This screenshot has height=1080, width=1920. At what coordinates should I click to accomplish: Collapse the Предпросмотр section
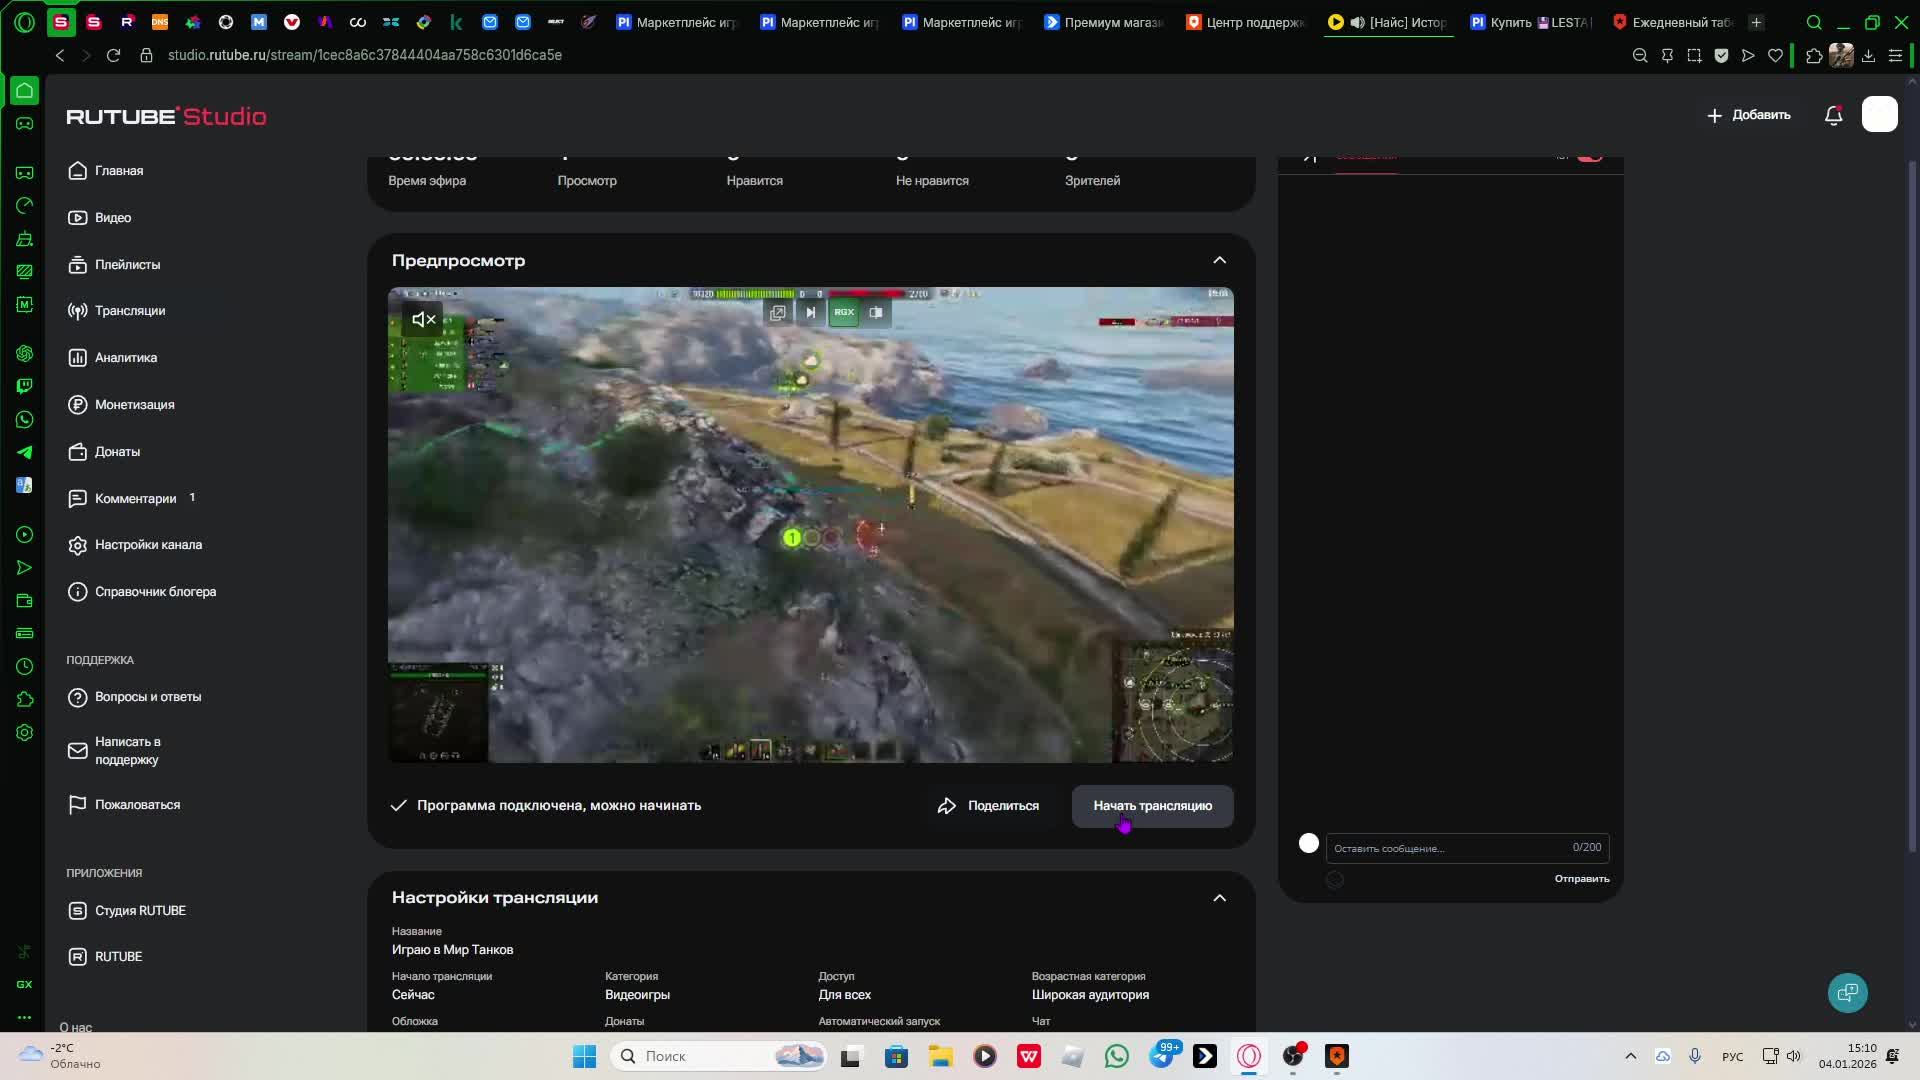click(x=1219, y=261)
